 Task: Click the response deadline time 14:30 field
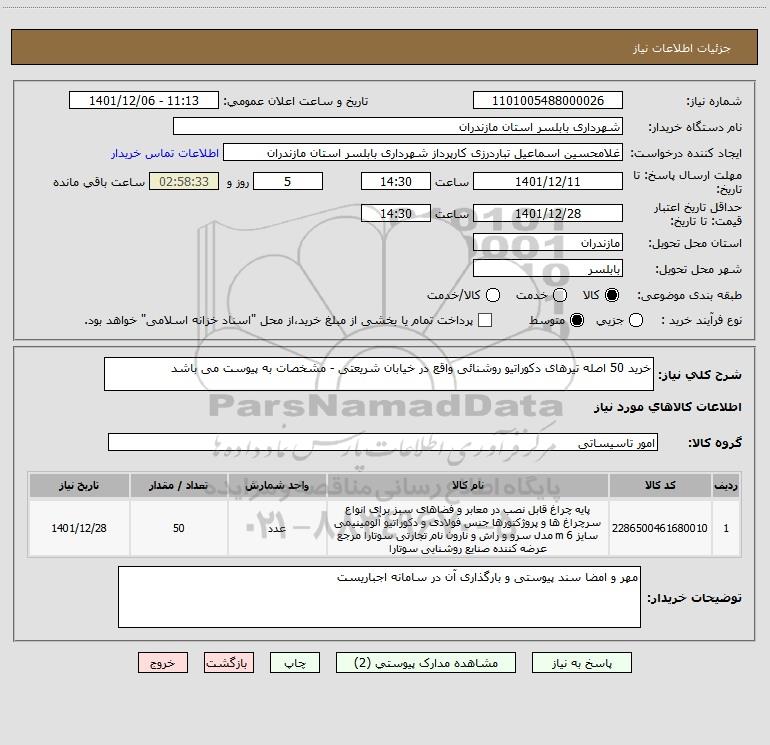(x=396, y=182)
